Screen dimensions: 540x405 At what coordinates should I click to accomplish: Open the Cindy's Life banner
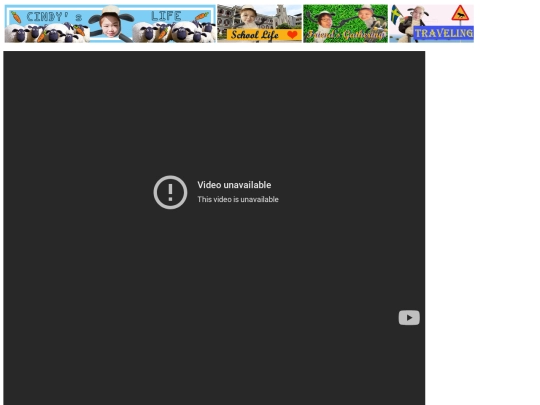(110, 23)
